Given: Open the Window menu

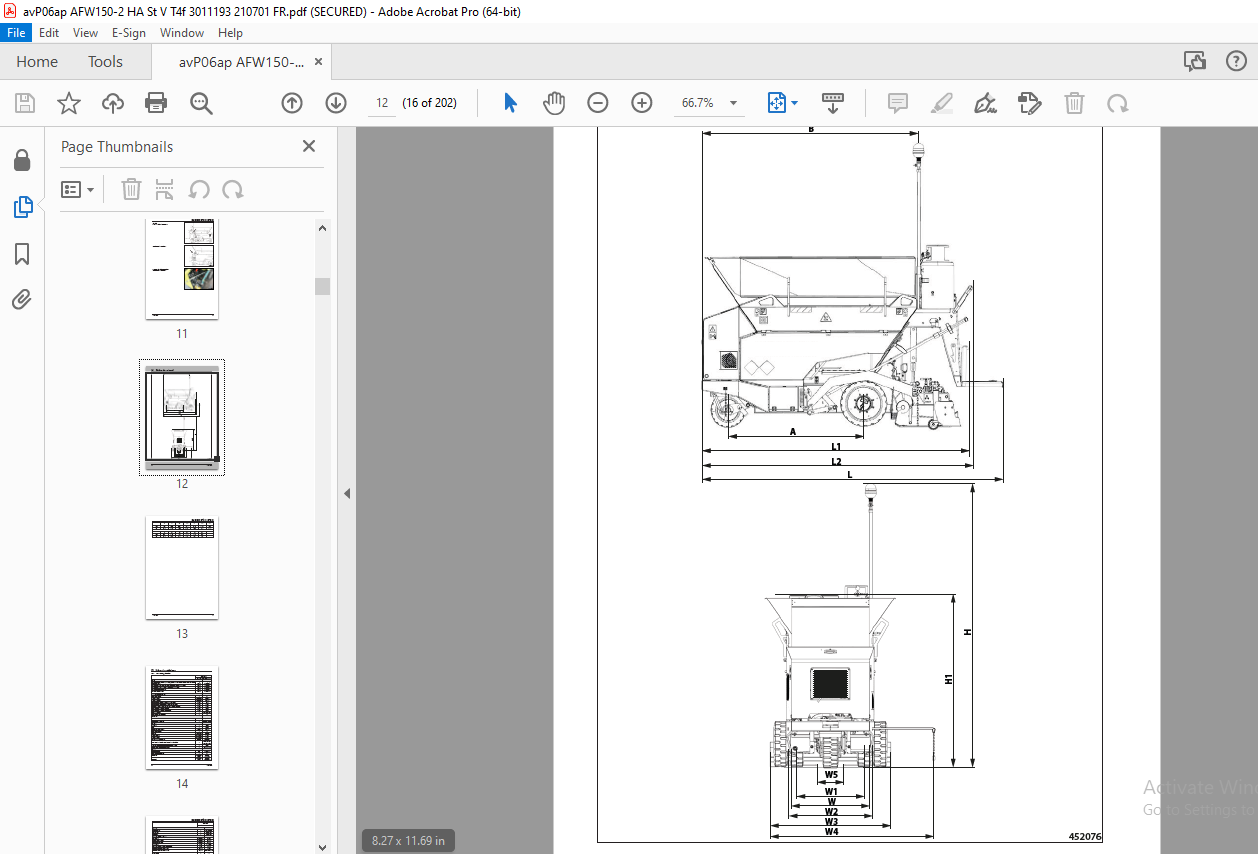Looking at the screenshot, I should (182, 33).
